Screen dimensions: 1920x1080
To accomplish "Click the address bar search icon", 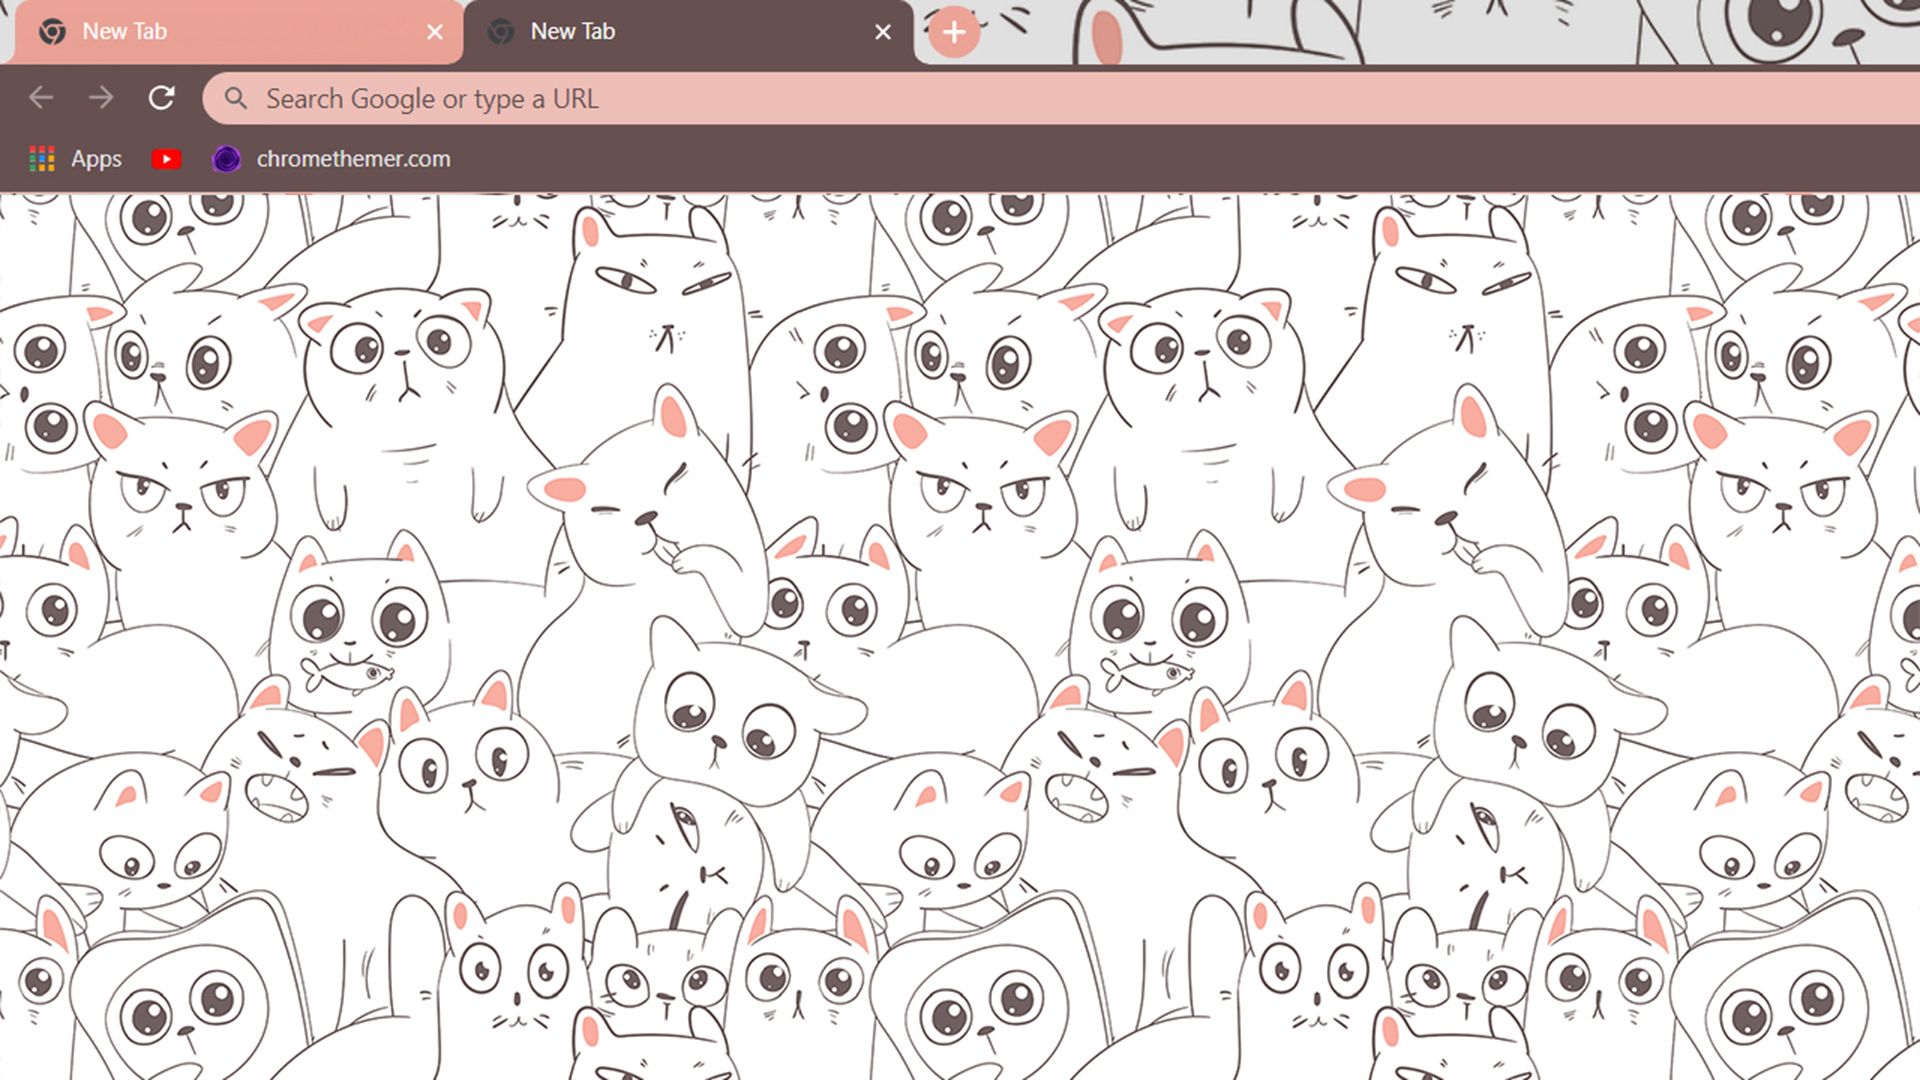I will tap(235, 98).
